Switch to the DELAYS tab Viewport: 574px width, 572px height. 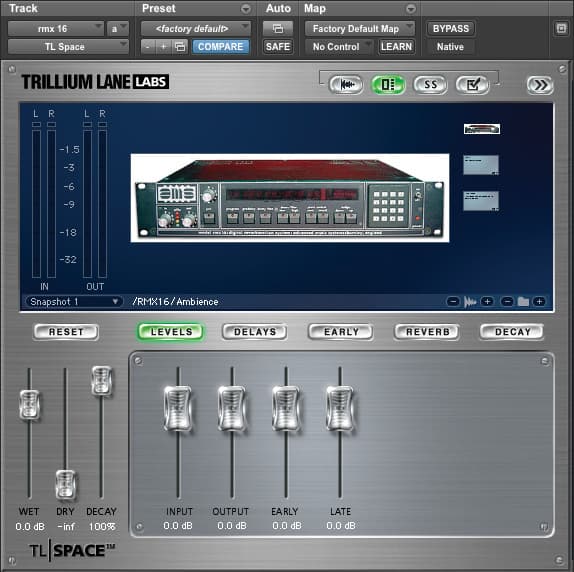255,332
